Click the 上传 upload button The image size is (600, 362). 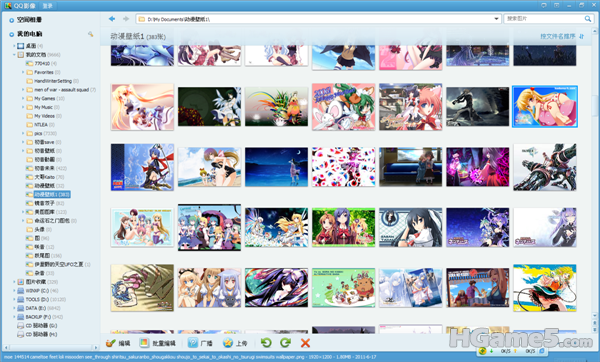click(235, 343)
